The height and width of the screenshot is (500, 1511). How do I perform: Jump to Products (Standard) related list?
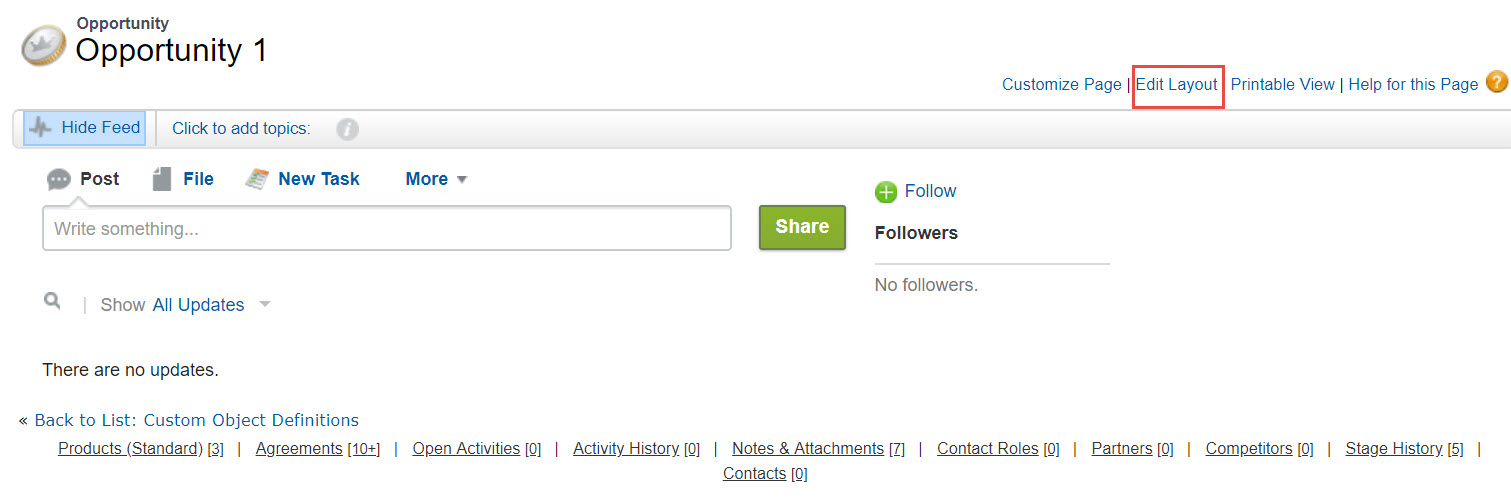(130, 449)
